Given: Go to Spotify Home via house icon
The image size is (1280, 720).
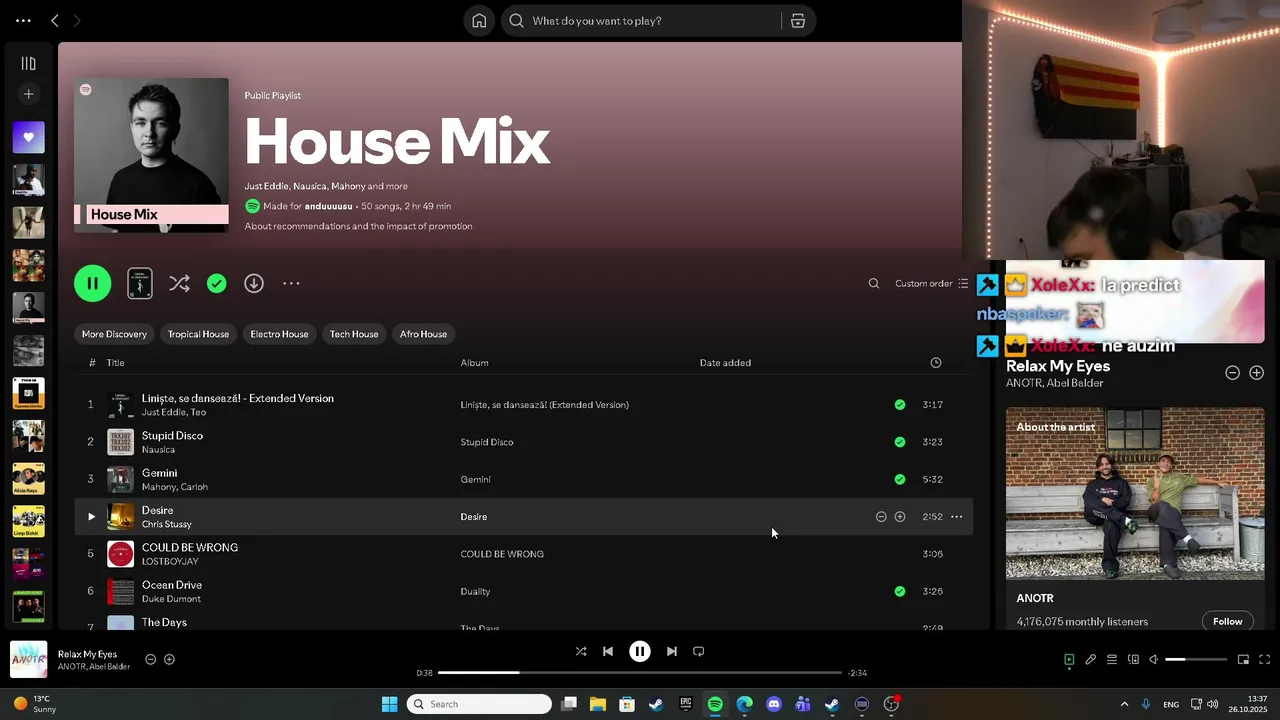Looking at the screenshot, I should click(x=479, y=21).
